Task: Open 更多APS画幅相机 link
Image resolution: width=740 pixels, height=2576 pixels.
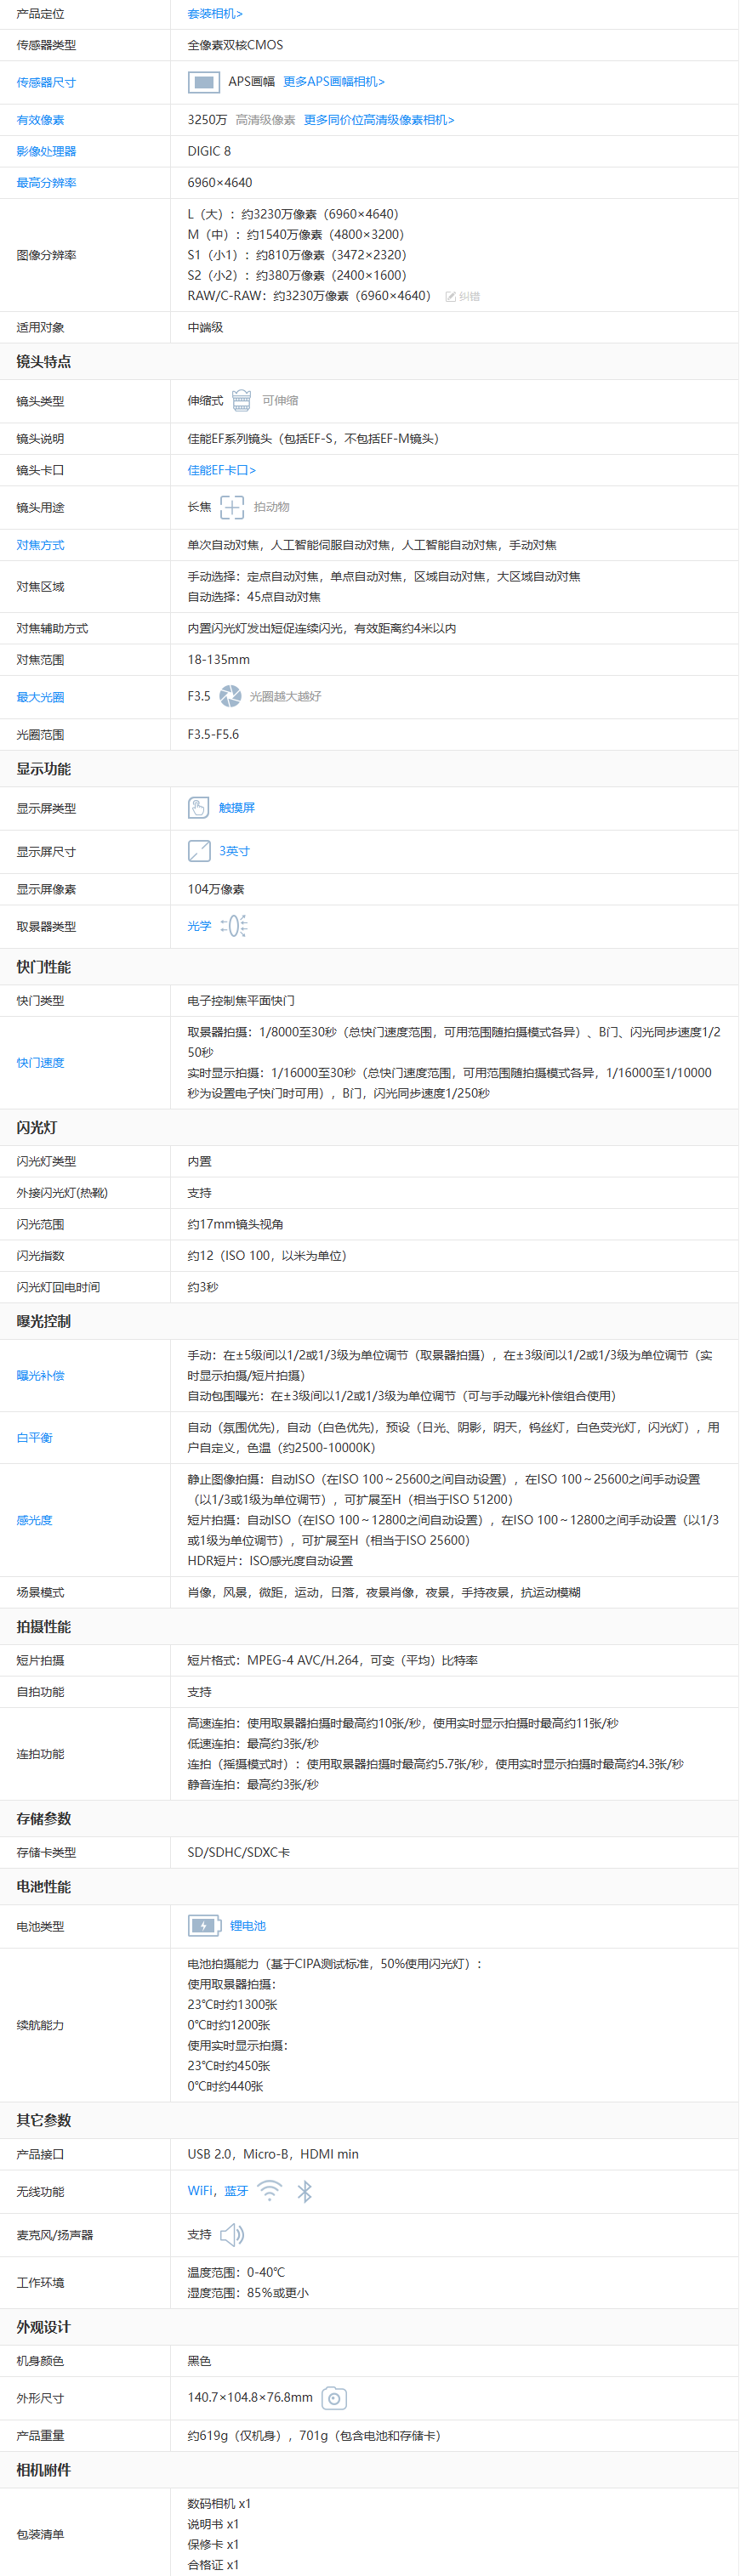Action: (x=333, y=82)
